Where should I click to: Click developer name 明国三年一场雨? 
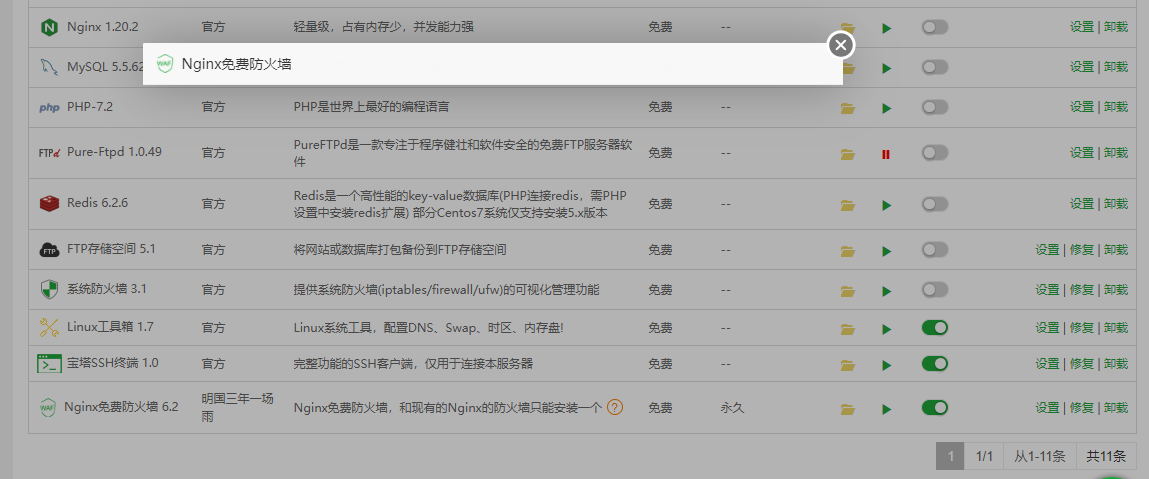[237, 407]
